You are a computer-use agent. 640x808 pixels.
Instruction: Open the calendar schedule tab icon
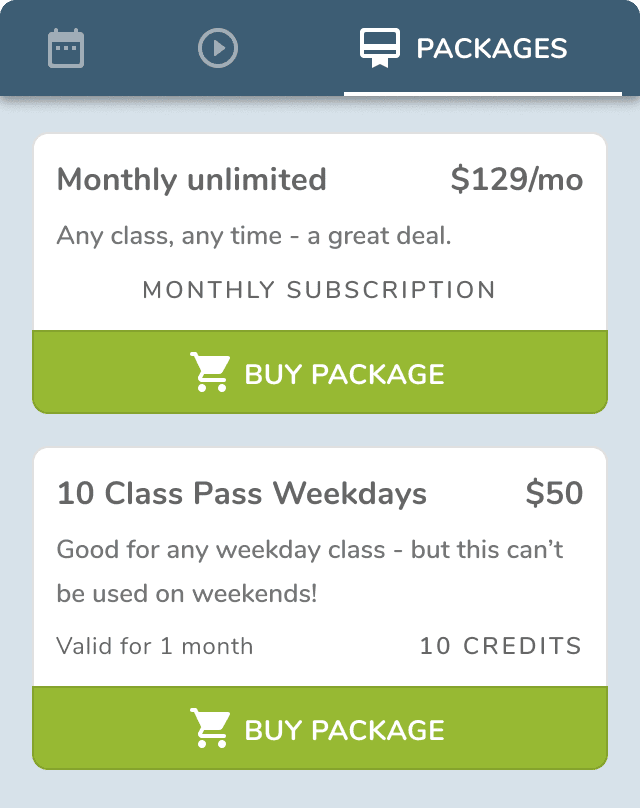66,48
